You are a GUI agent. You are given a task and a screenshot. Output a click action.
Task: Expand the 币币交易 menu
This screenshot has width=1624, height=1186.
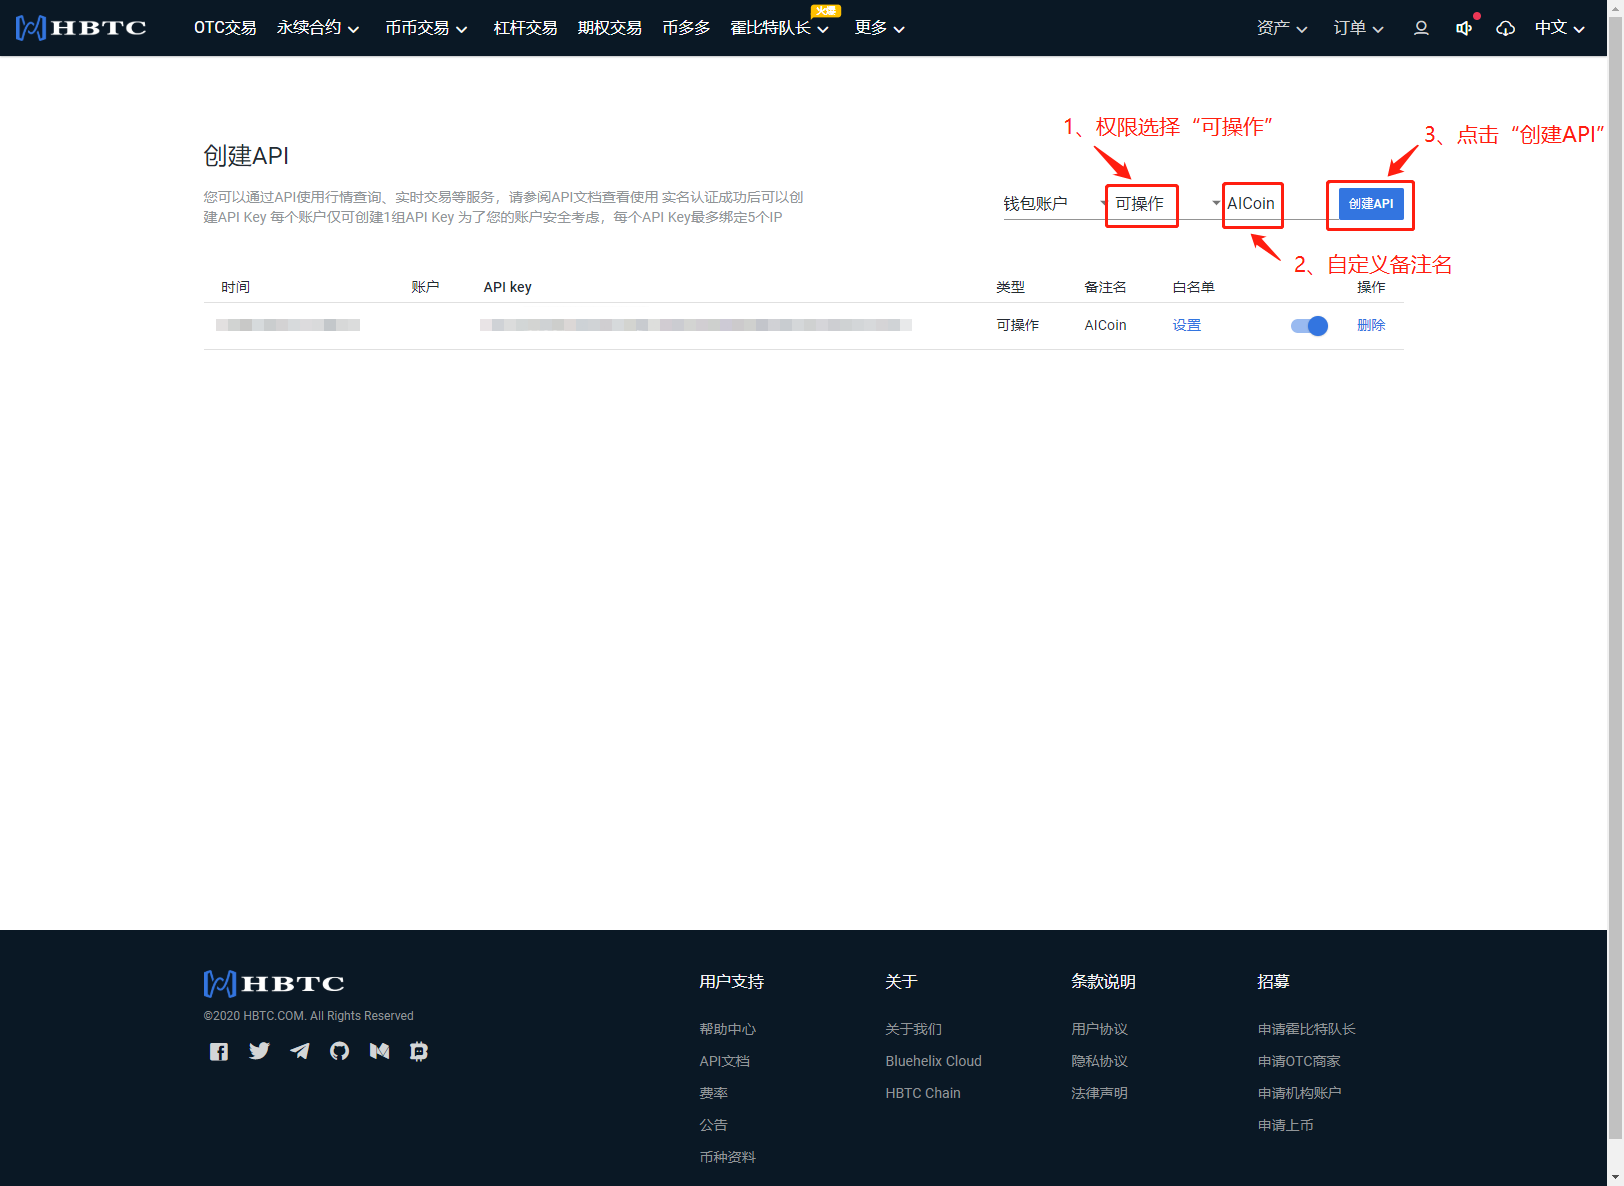(427, 28)
